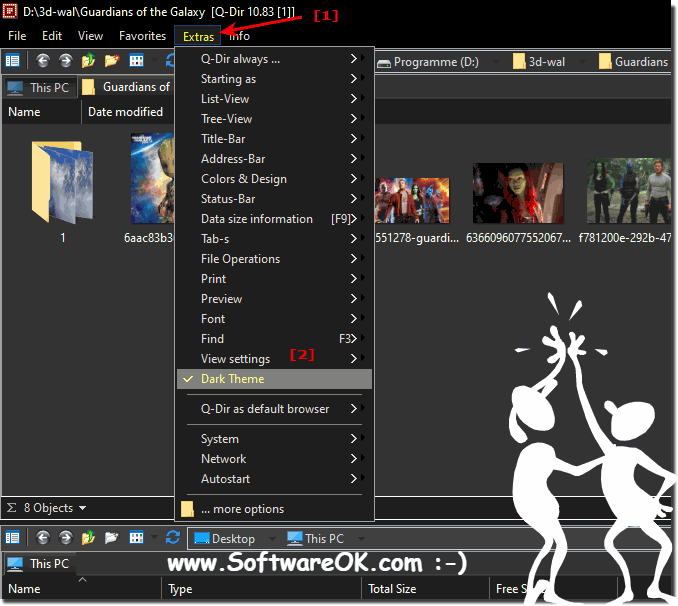The height and width of the screenshot is (606, 678).
Task: Sort by top pane Name column
Action: (42, 112)
